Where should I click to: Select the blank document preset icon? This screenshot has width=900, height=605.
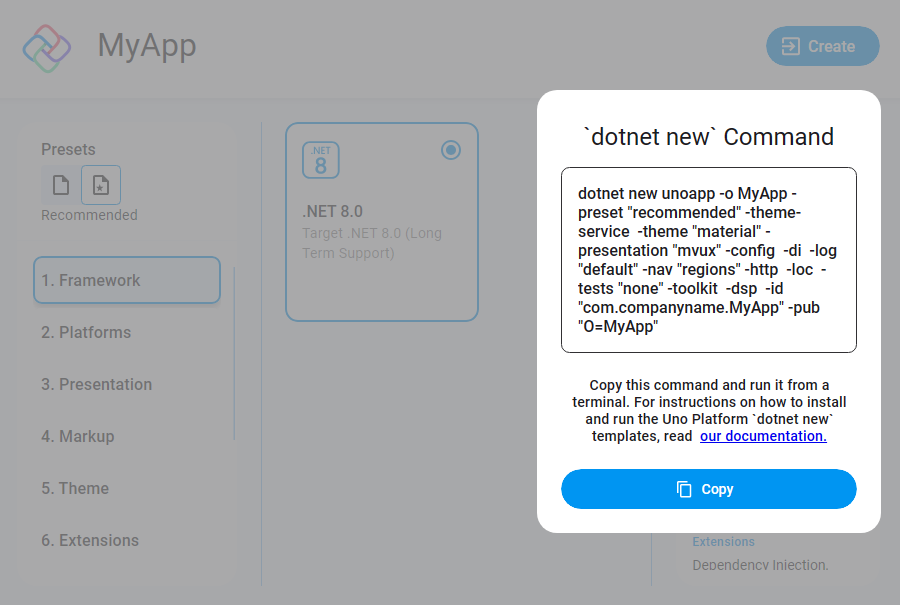click(60, 184)
